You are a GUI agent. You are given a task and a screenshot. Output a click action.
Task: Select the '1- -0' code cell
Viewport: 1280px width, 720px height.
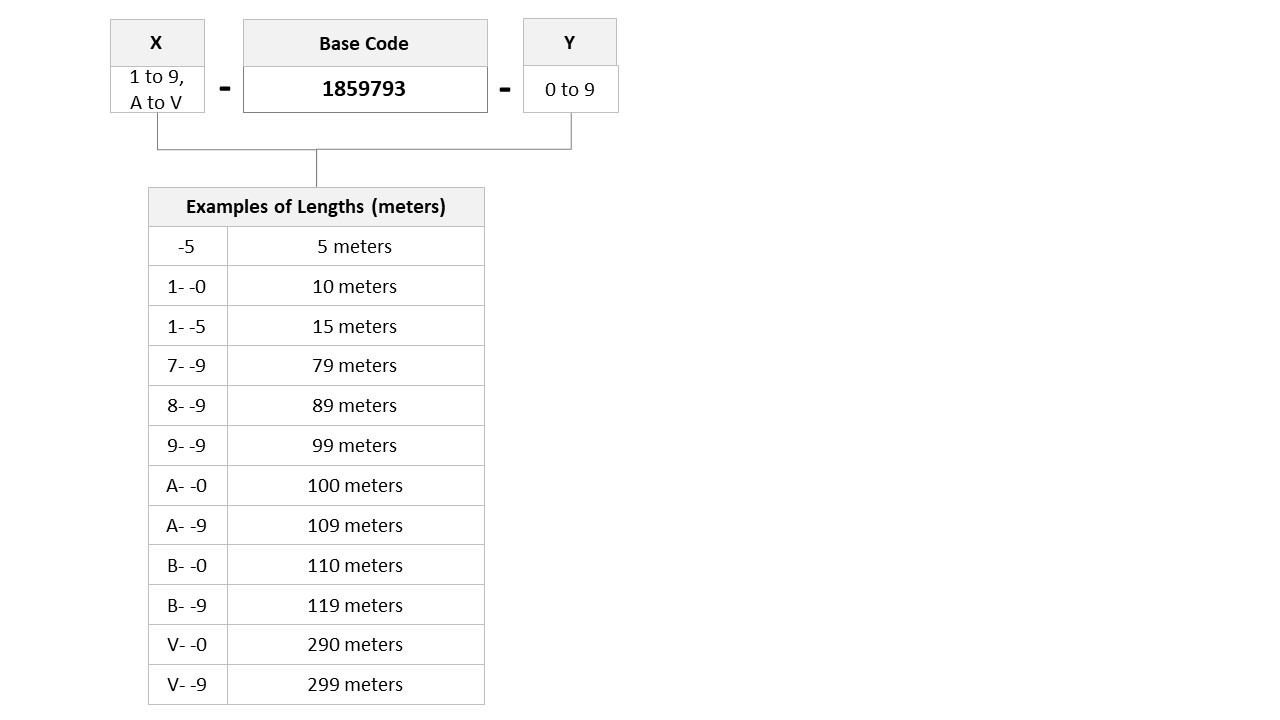[x=188, y=286]
